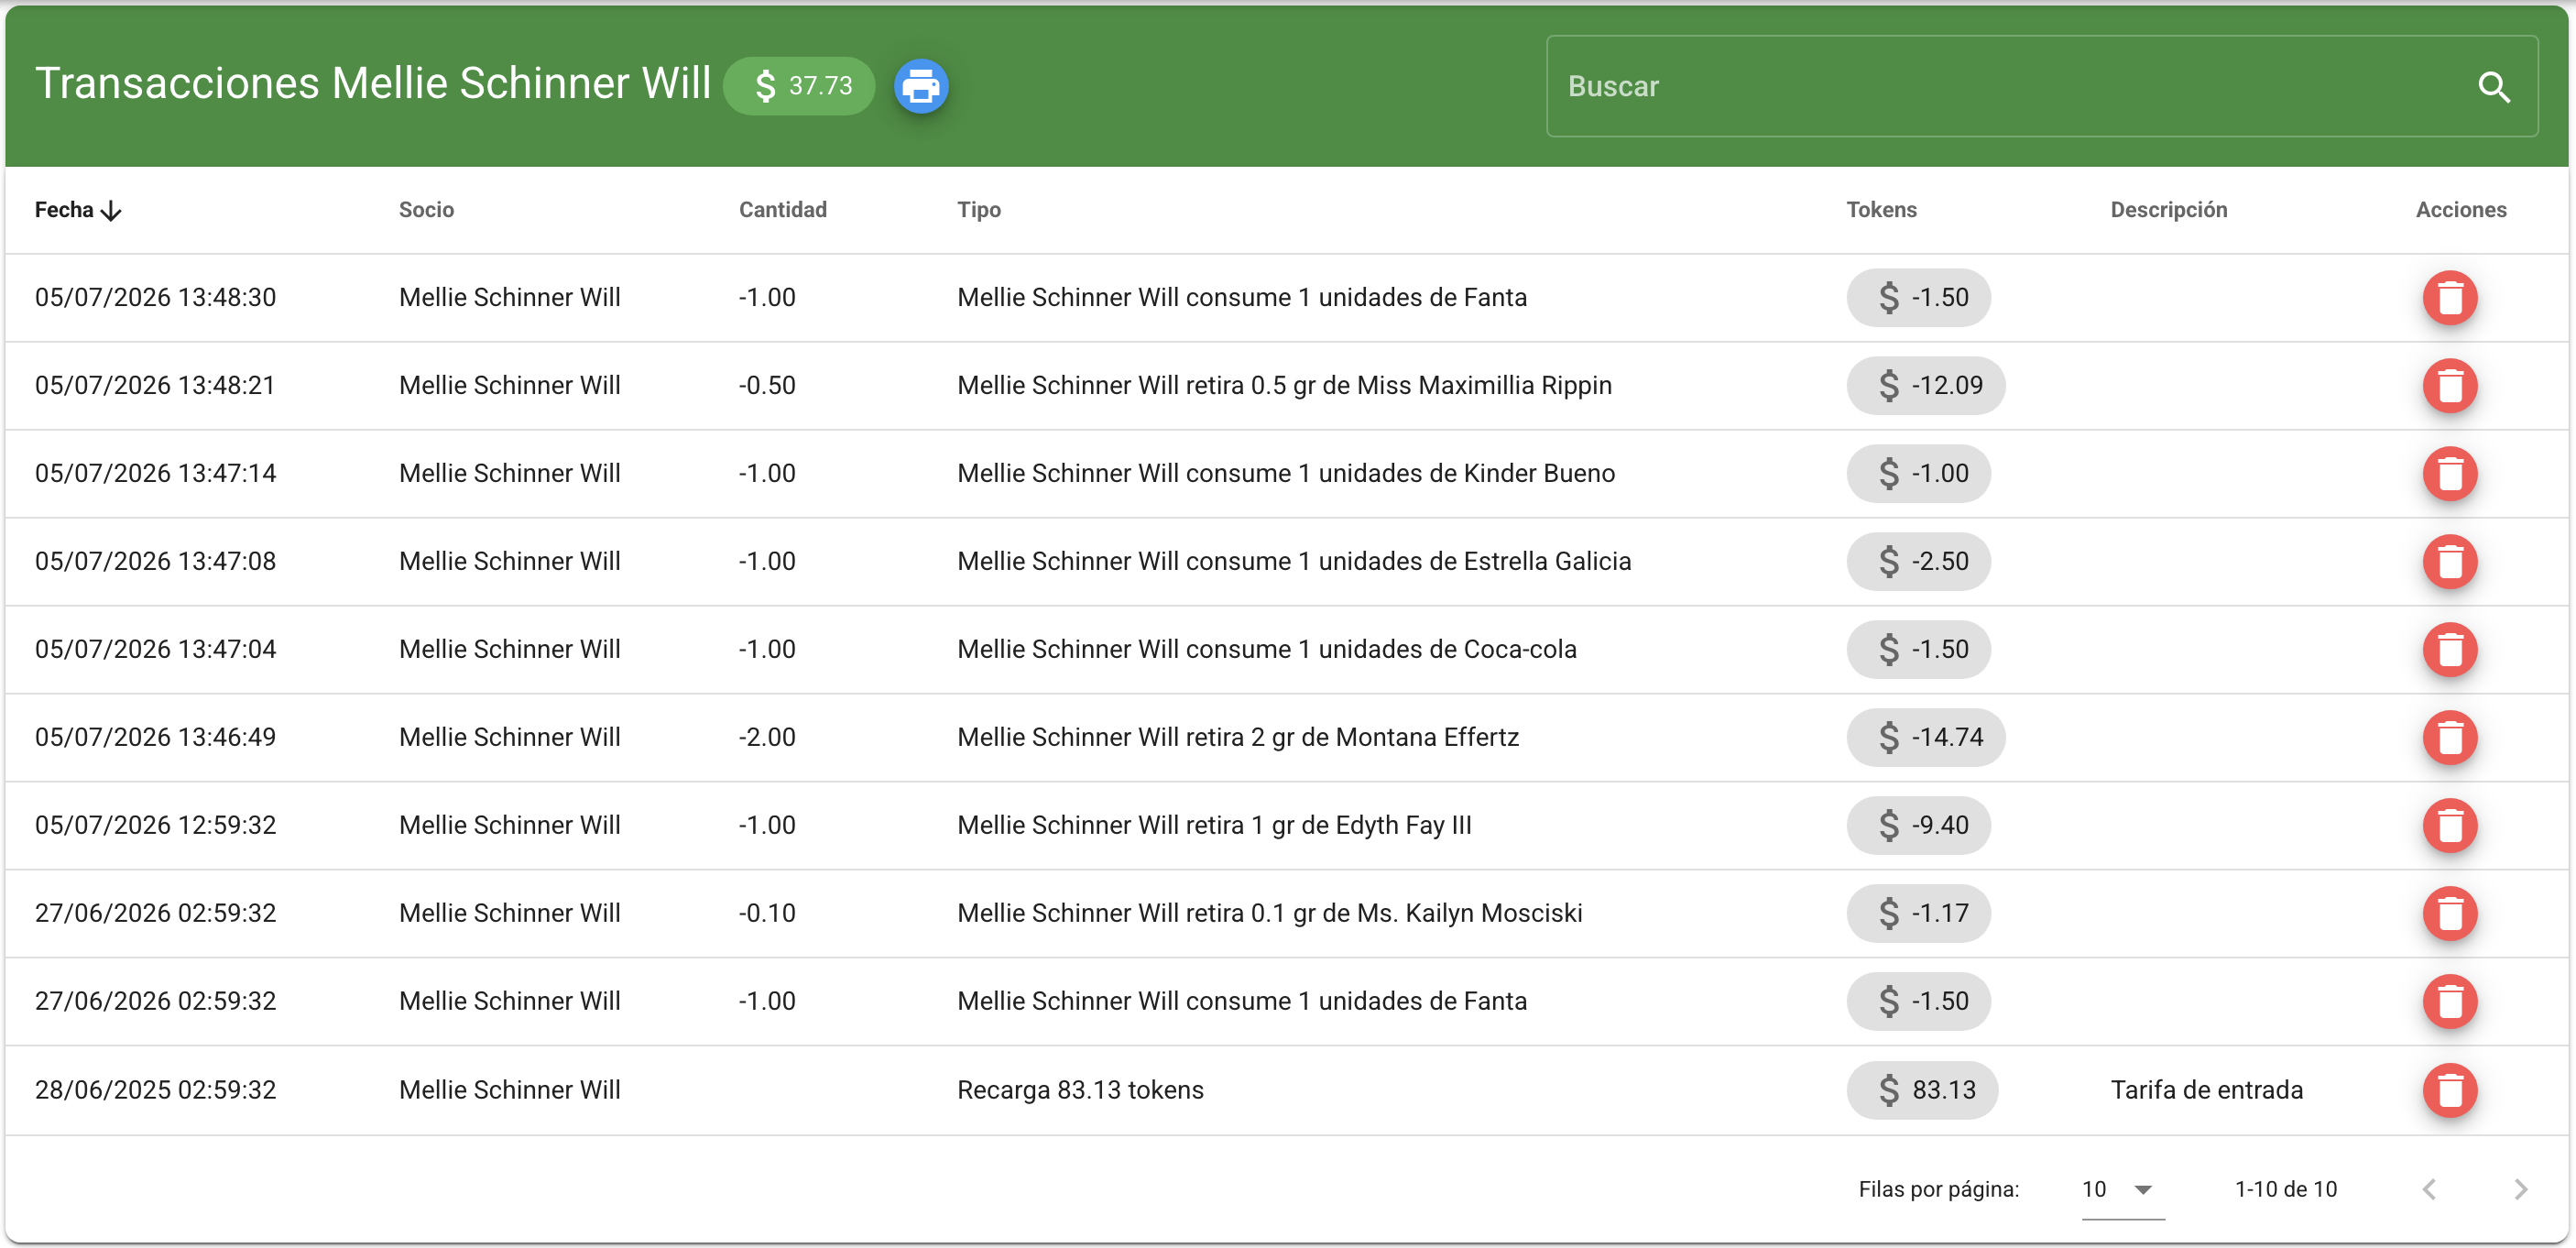Click the Acciones column header
Image resolution: width=2576 pixels, height=1248 pixels.
click(x=2460, y=210)
